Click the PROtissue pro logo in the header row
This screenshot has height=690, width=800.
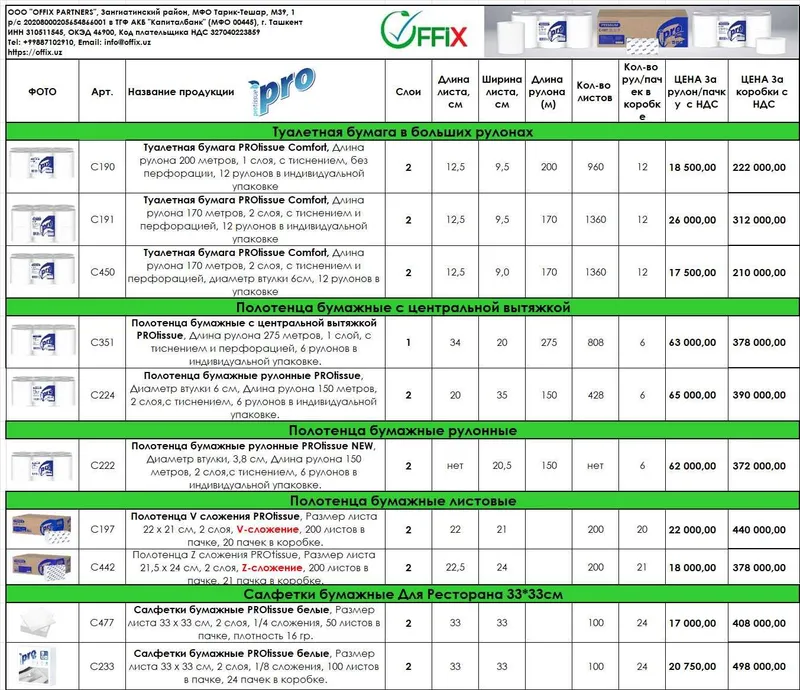(x=282, y=91)
